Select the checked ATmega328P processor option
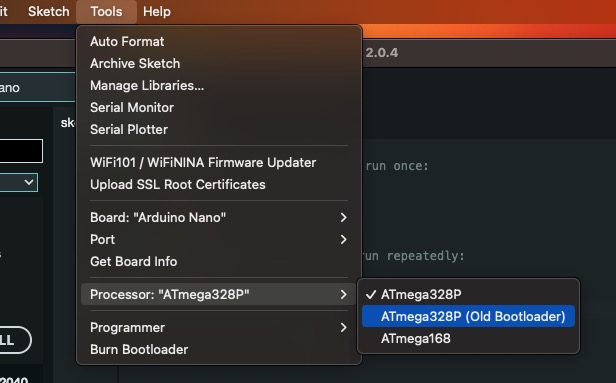The width and height of the screenshot is (616, 383). point(468,295)
